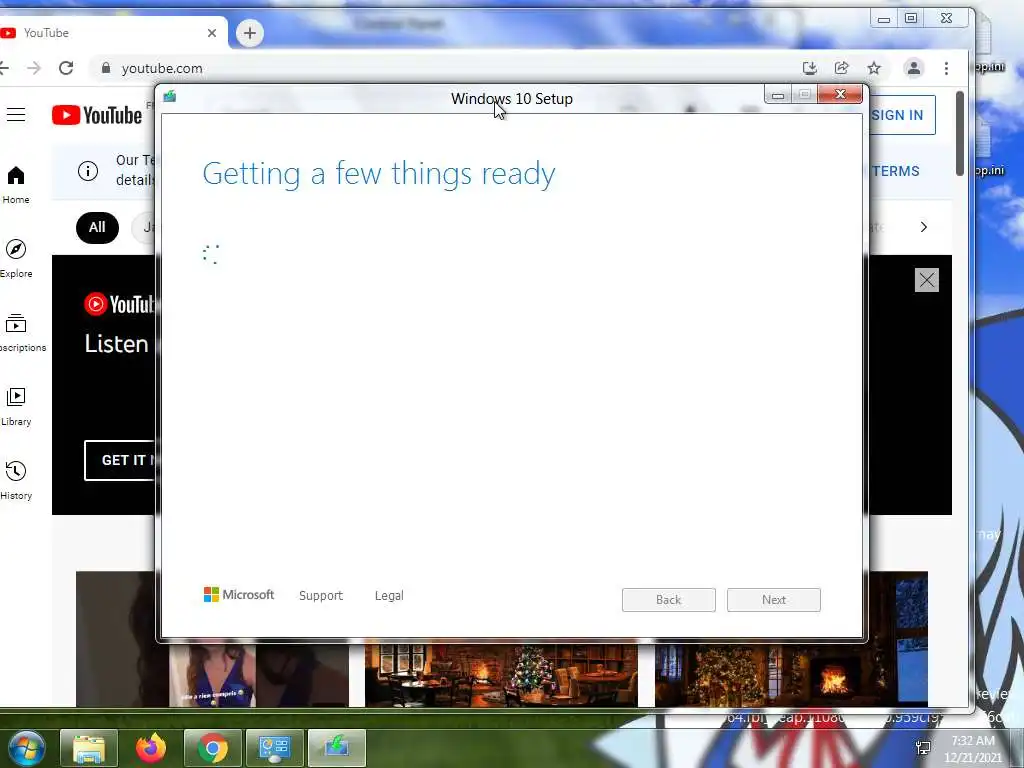
Task: Bookmark this page with the star icon
Action: (874, 68)
